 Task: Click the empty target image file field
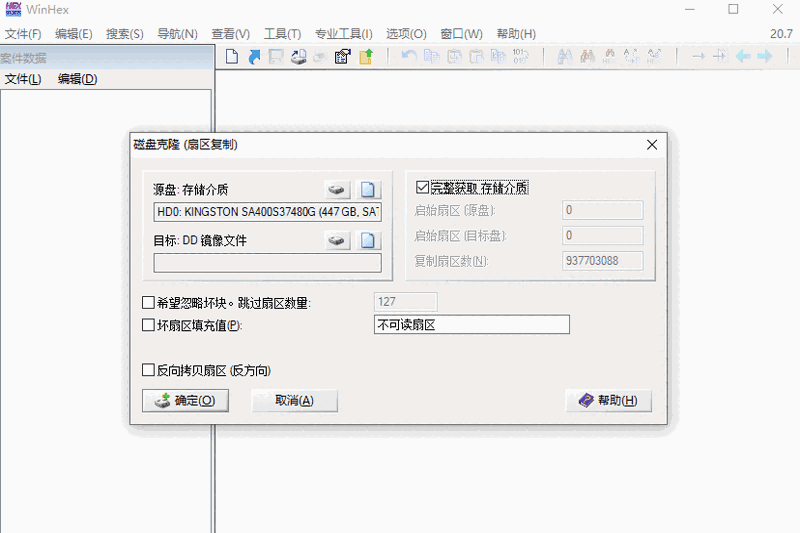(267, 263)
